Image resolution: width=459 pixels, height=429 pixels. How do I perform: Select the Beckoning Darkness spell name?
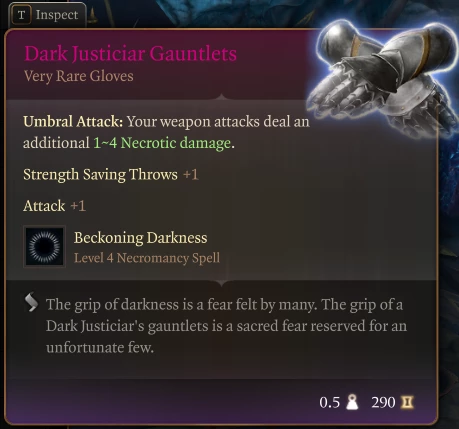click(141, 238)
